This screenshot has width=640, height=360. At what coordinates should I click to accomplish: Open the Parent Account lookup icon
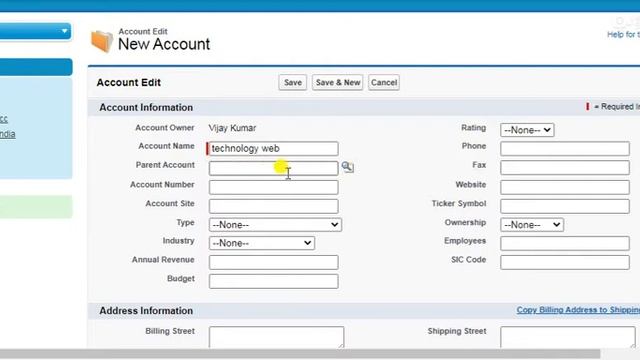(x=347, y=167)
